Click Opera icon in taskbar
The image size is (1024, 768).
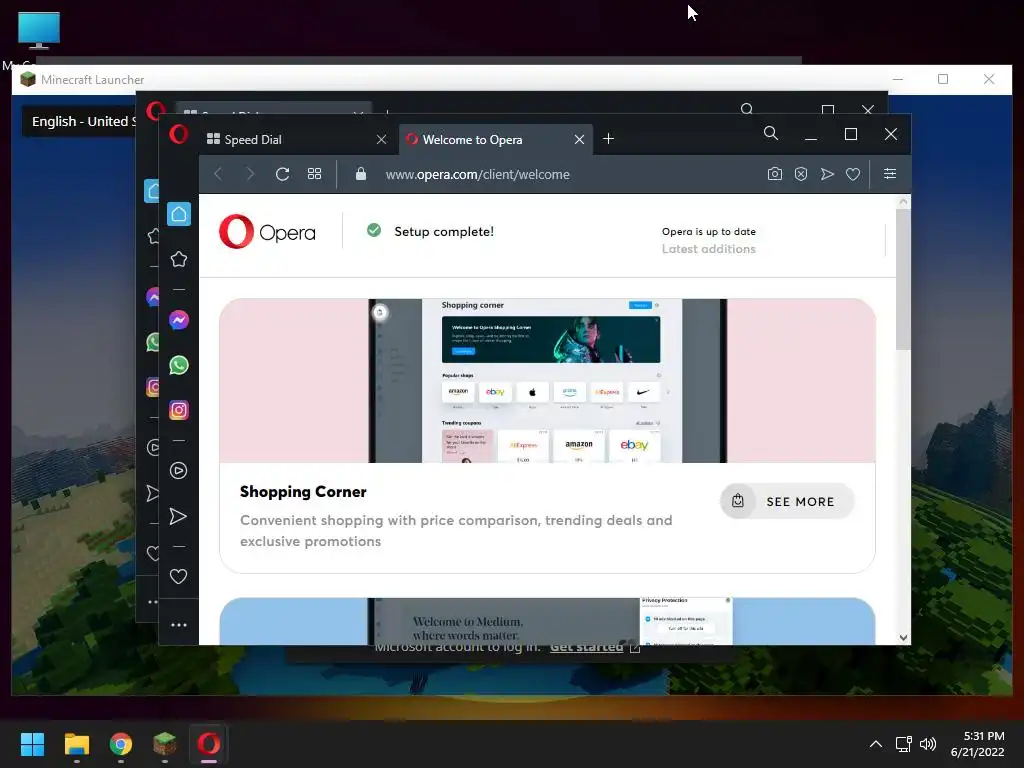click(x=209, y=744)
